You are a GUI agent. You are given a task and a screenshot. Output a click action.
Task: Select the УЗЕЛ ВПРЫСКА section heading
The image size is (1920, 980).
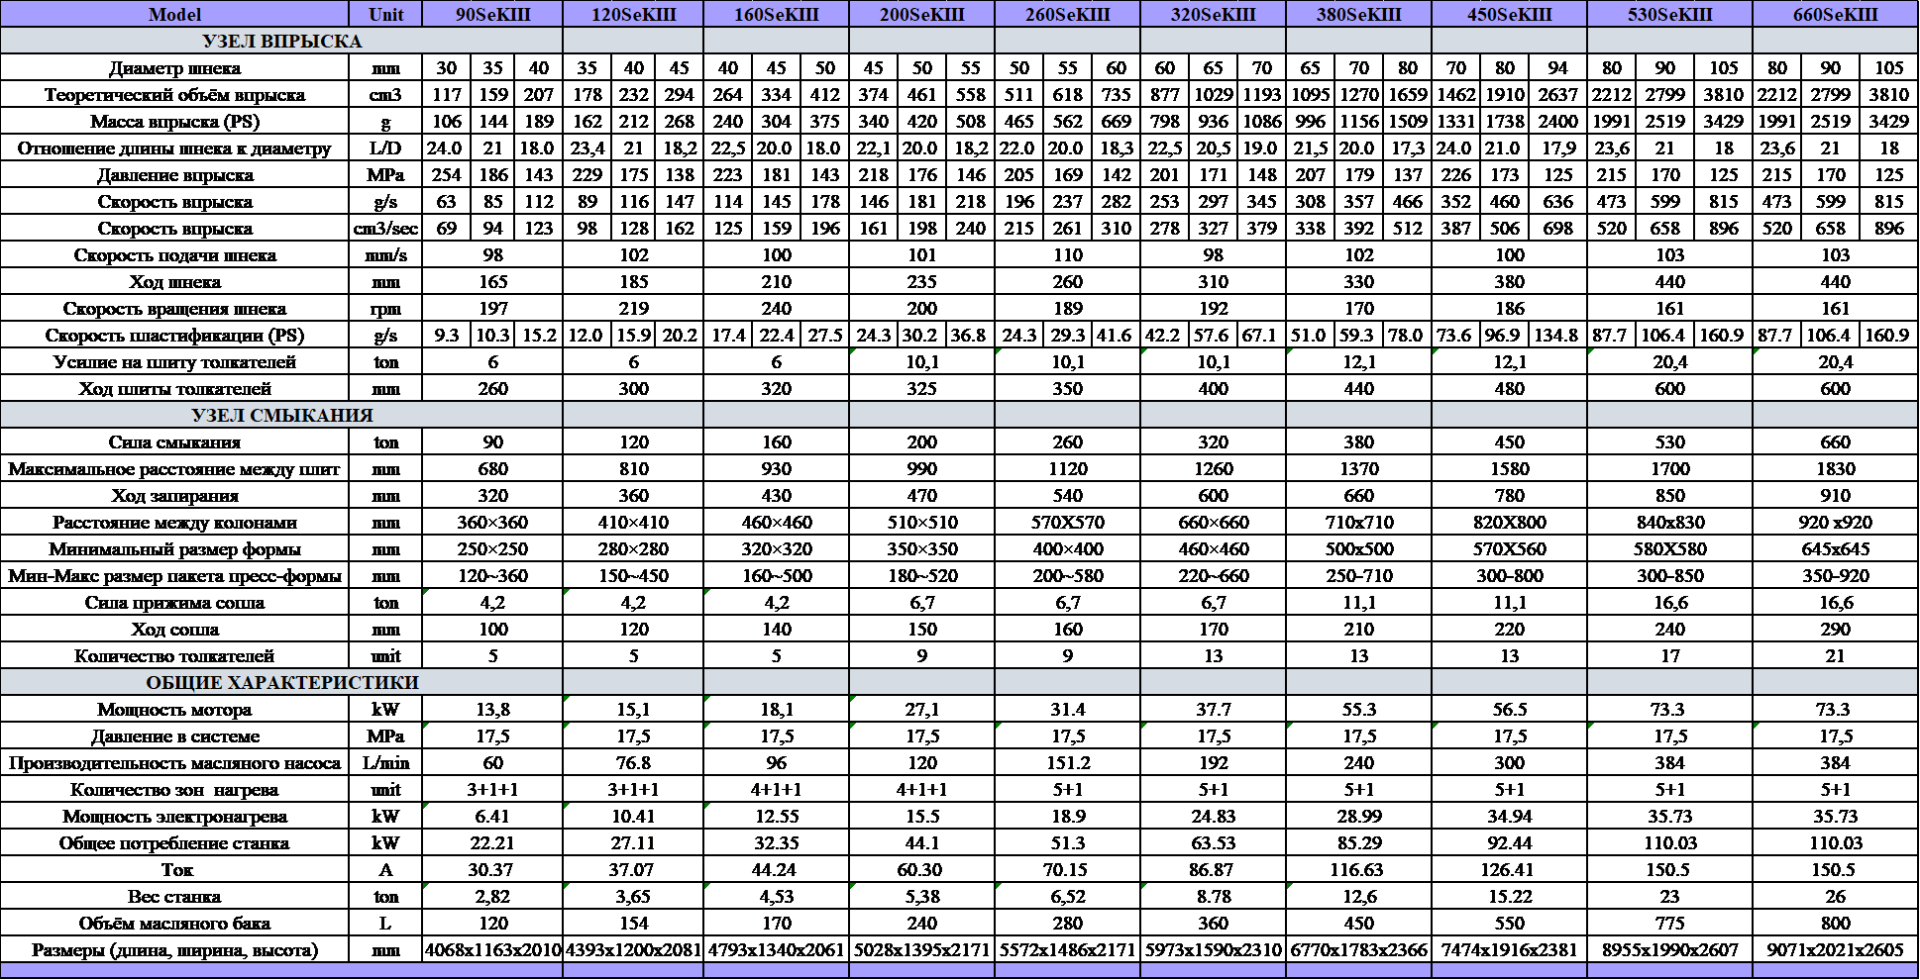point(281,41)
